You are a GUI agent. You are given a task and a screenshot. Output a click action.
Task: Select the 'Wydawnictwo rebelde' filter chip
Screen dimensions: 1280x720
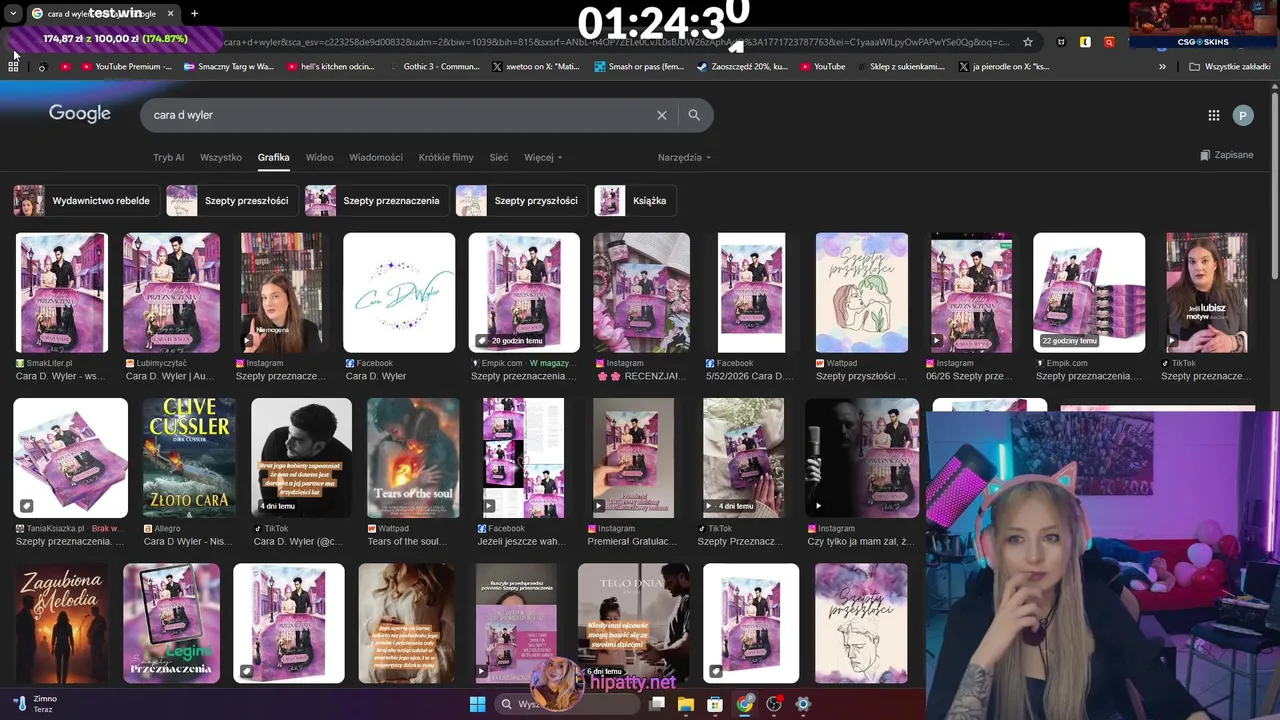tap(84, 201)
